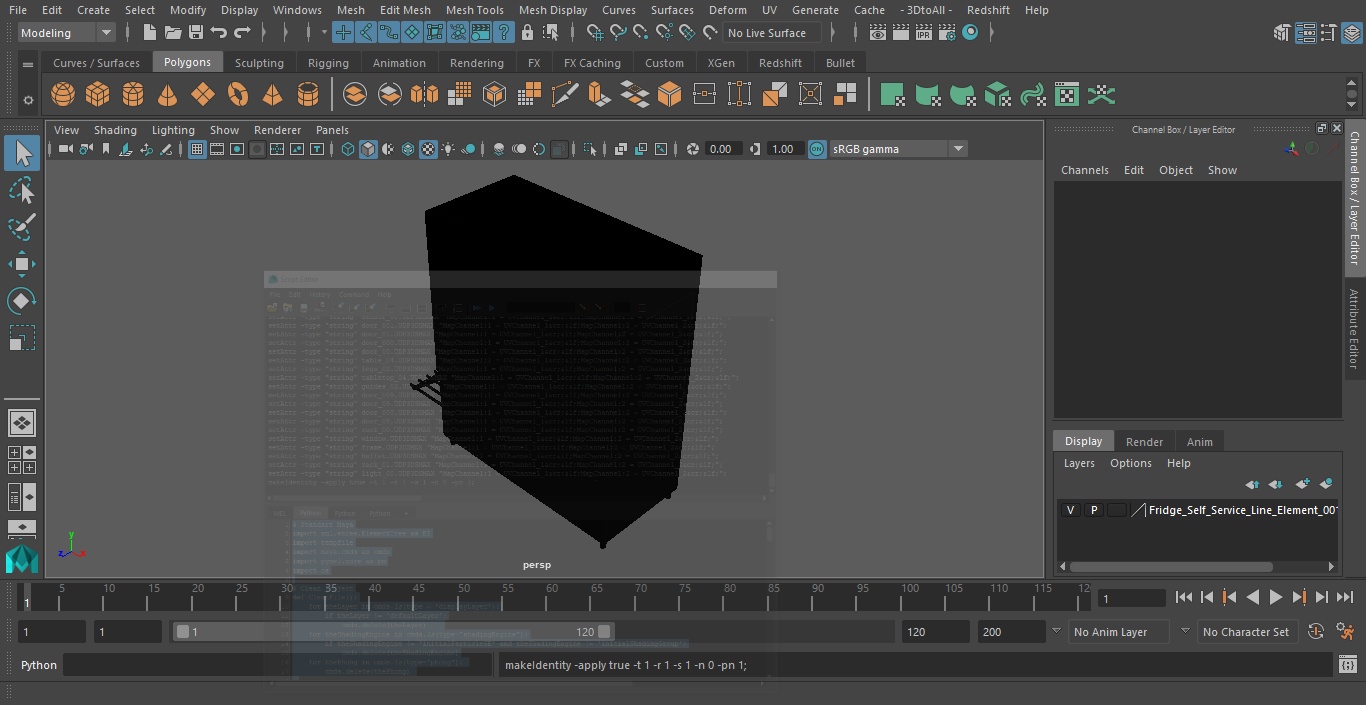
Task: Activate the Select tool in the toolbox
Action: [22, 153]
